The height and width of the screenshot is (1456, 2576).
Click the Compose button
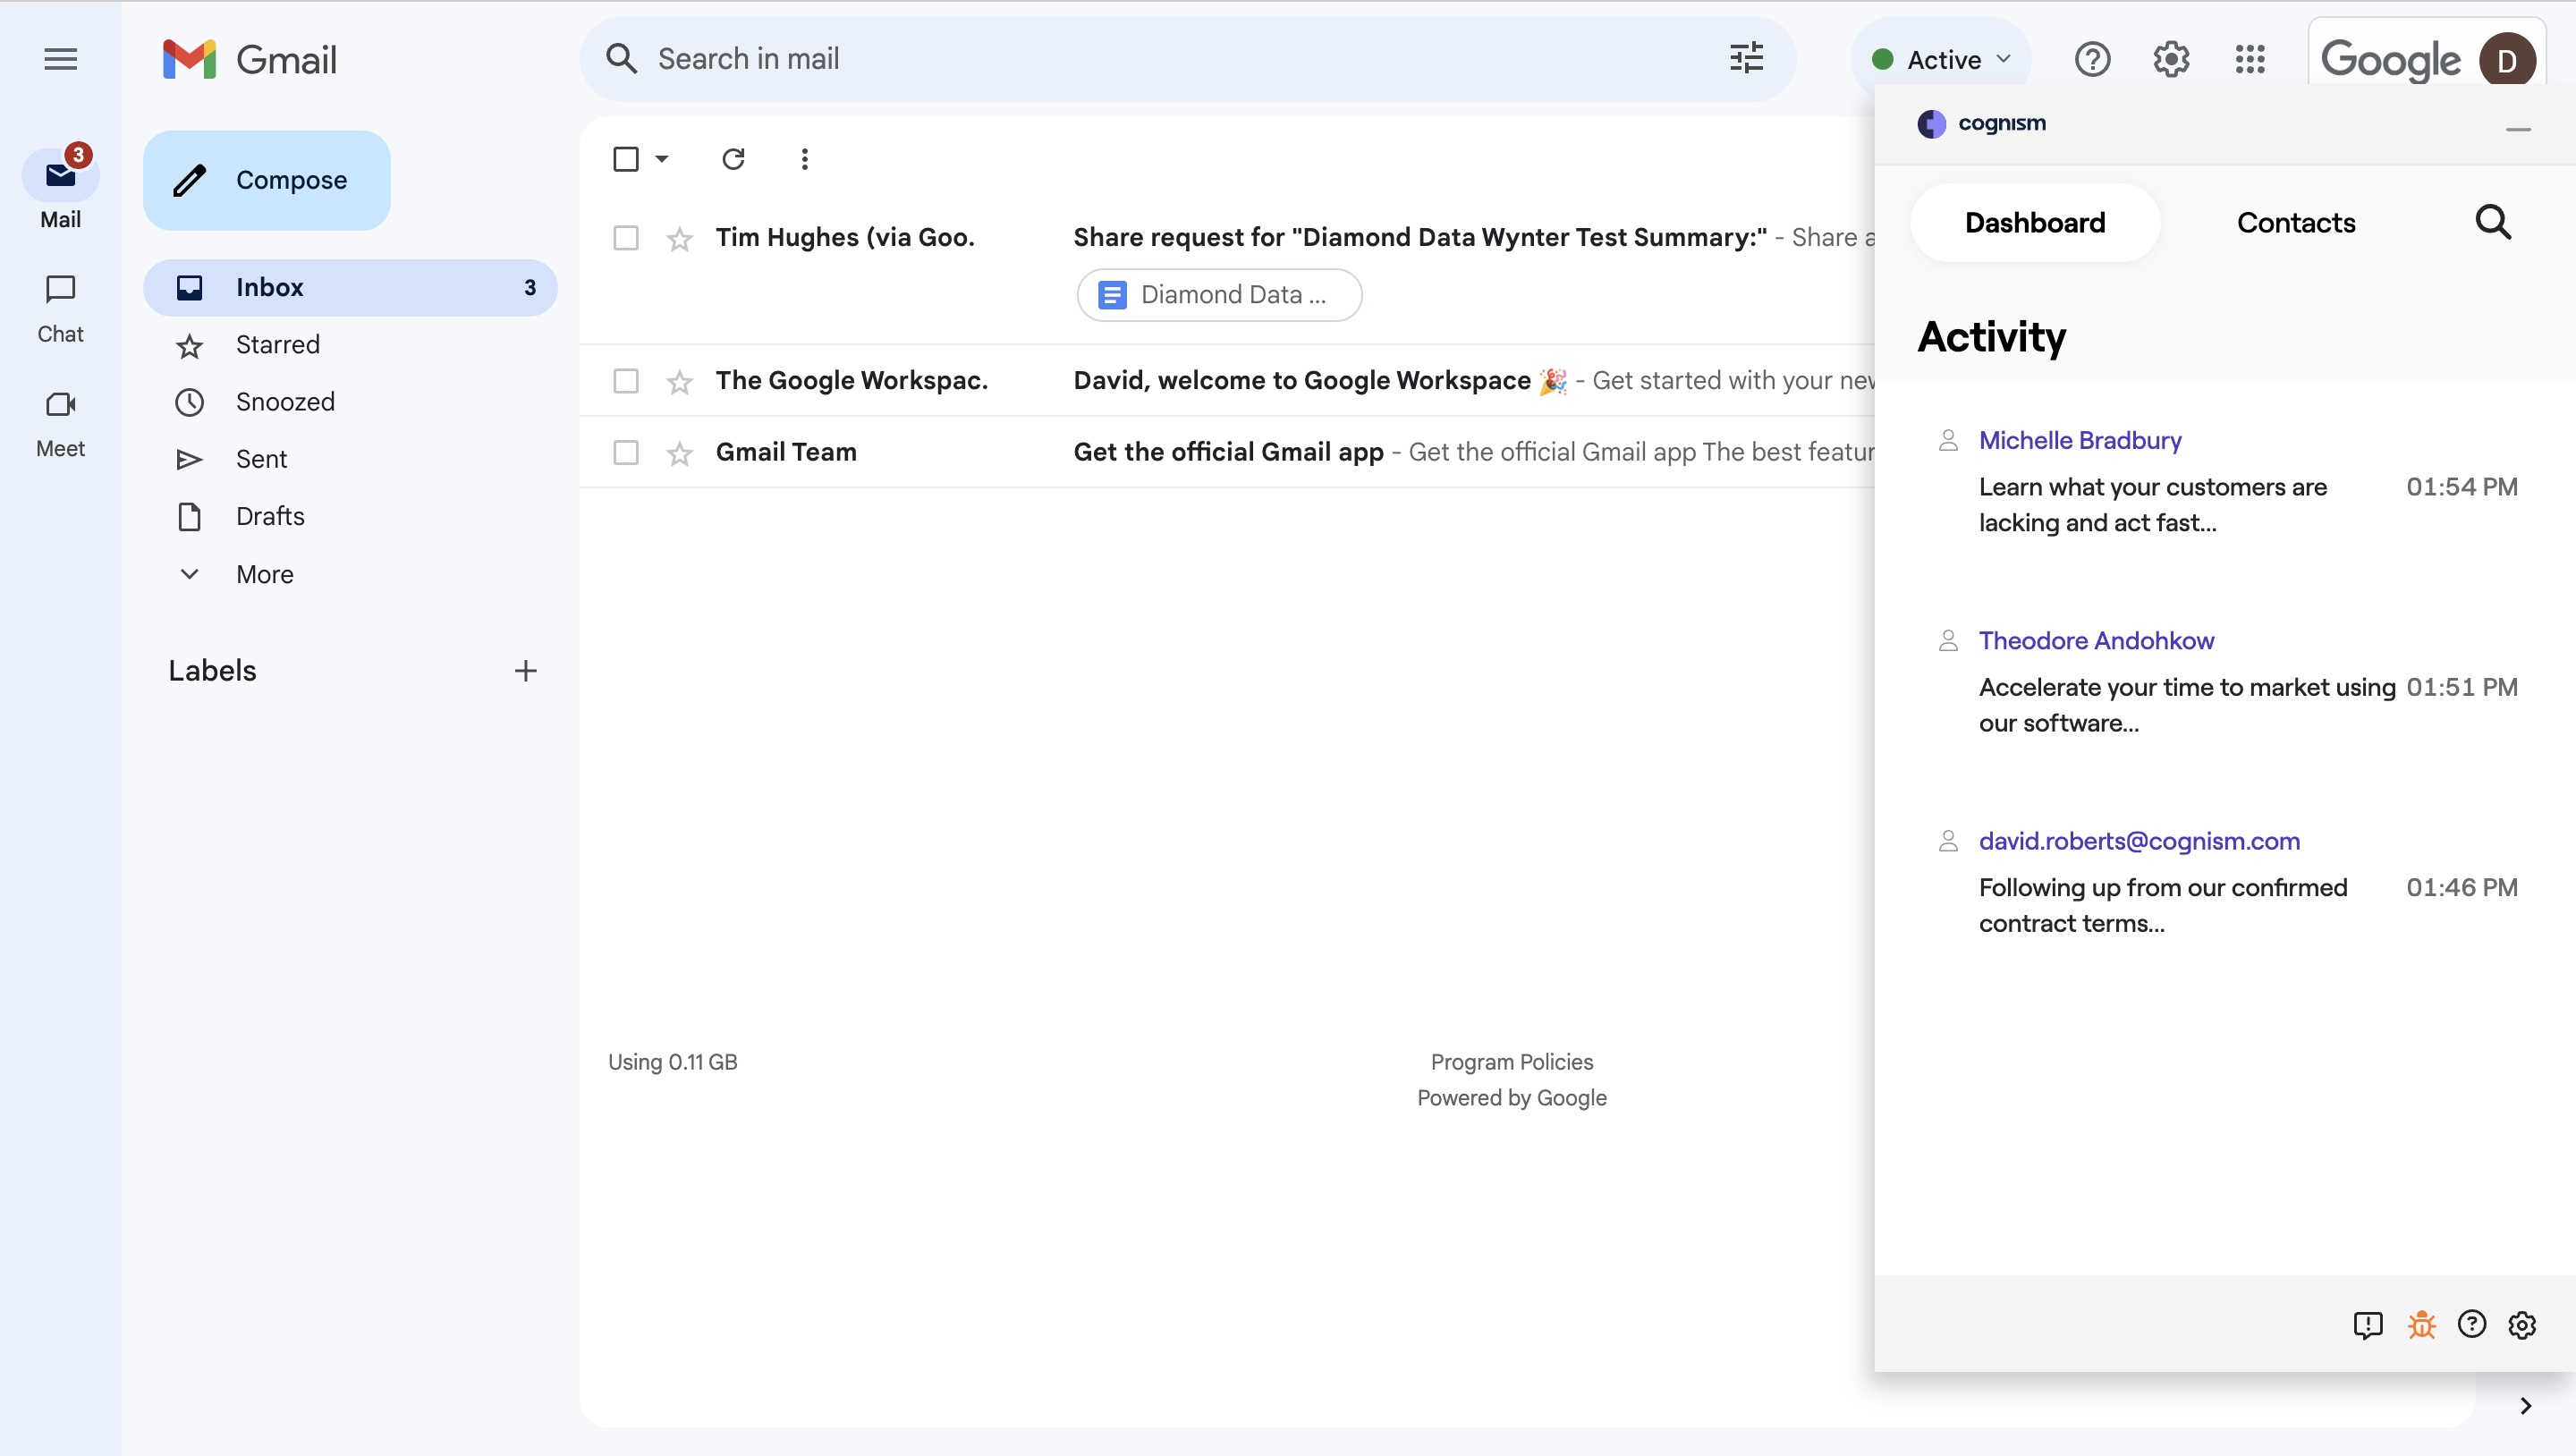tap(266, 180)
